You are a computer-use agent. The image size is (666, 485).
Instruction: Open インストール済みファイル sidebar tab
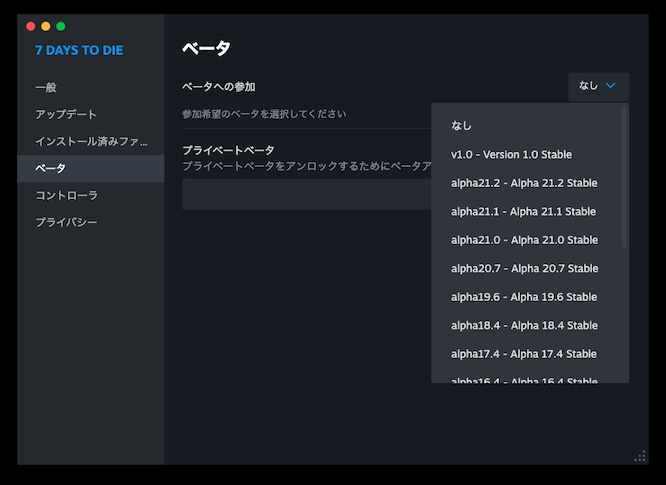pos(91,141)
